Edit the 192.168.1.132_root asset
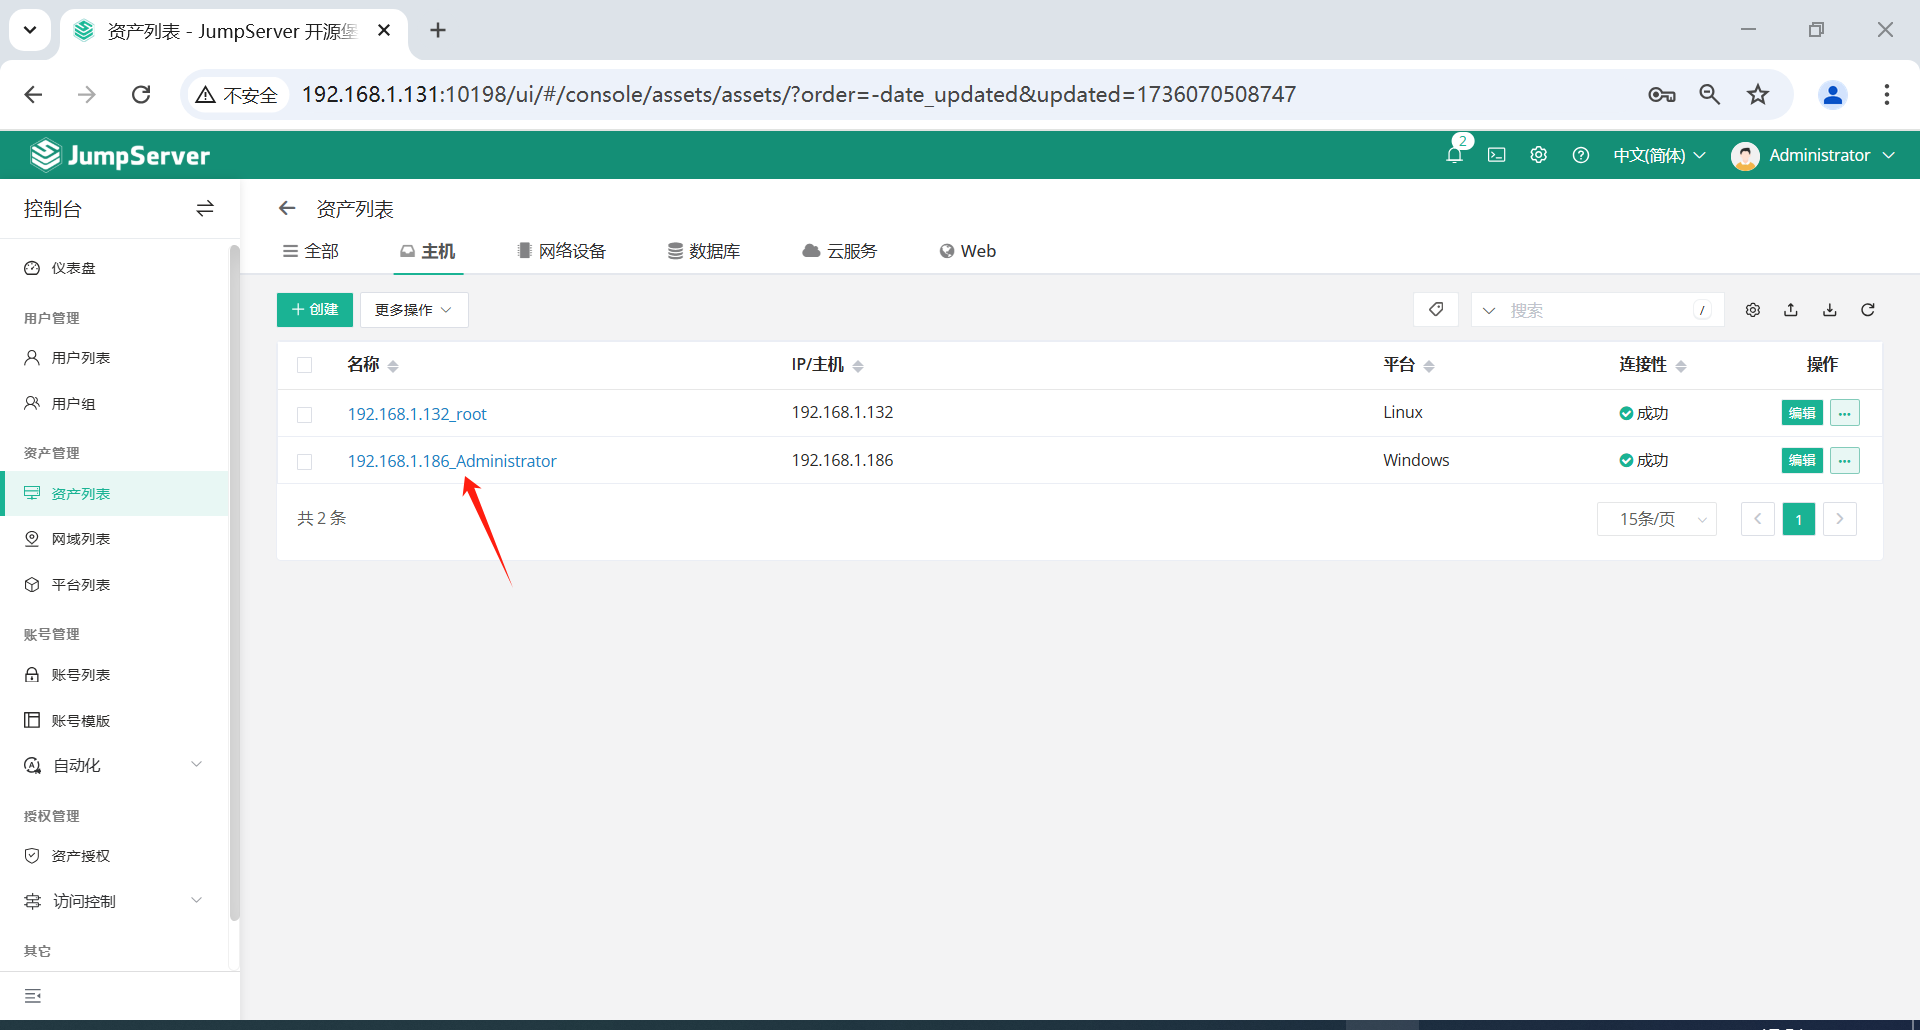The height and width of the screenshot is (1030, 1920). point(1802,413)
